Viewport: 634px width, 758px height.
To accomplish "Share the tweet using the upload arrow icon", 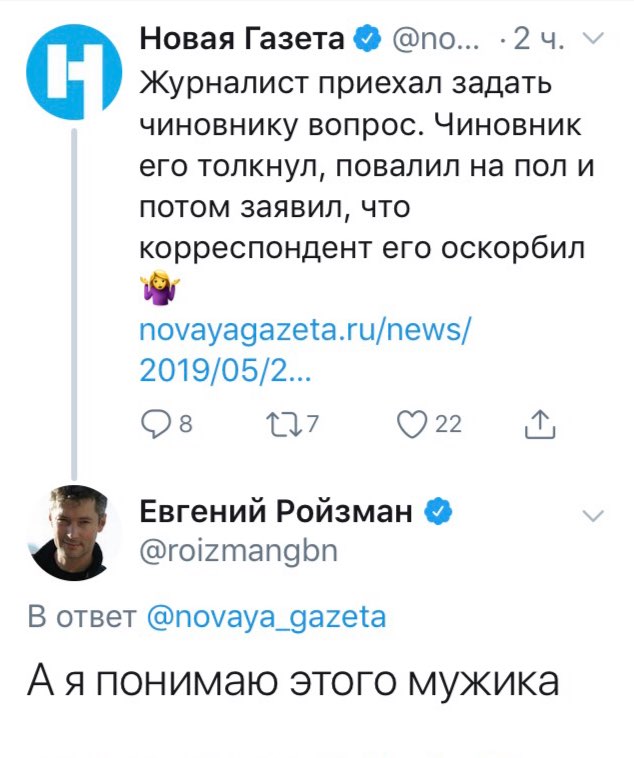I will [x=539, y=426].
